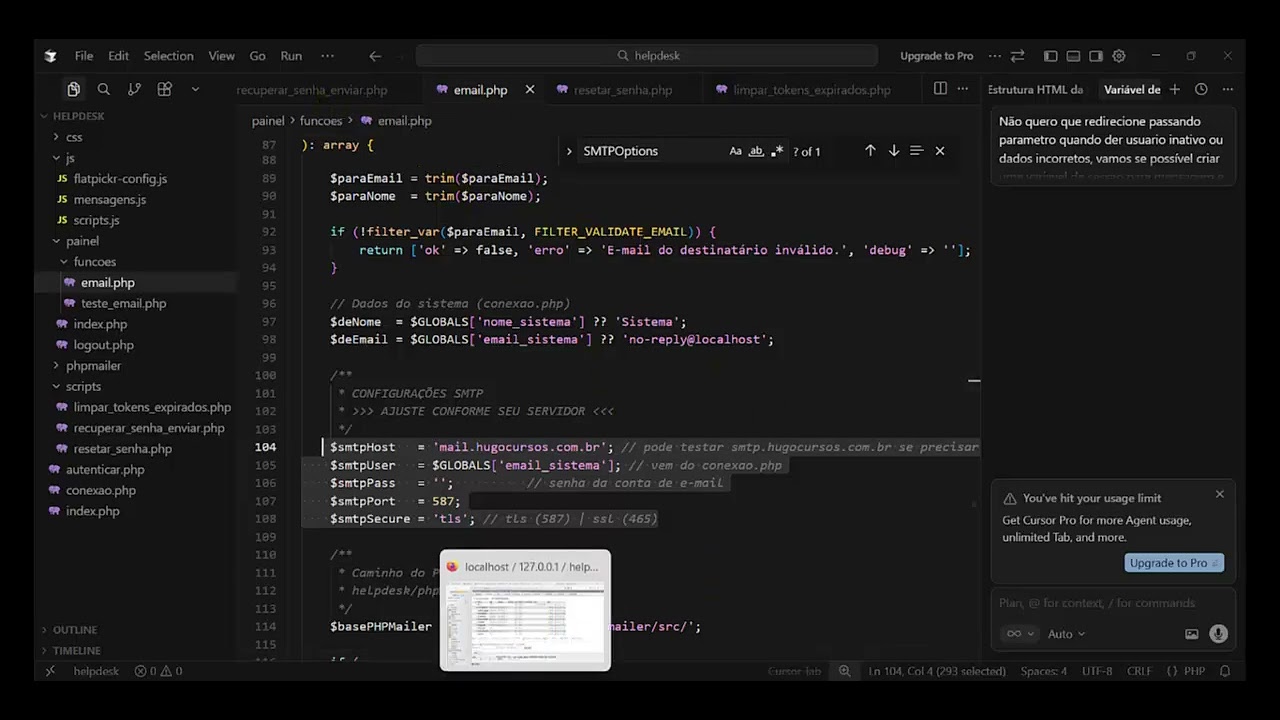
Task: Switch to resetar_senha.php editor tab
Action: tap(622, 90)
